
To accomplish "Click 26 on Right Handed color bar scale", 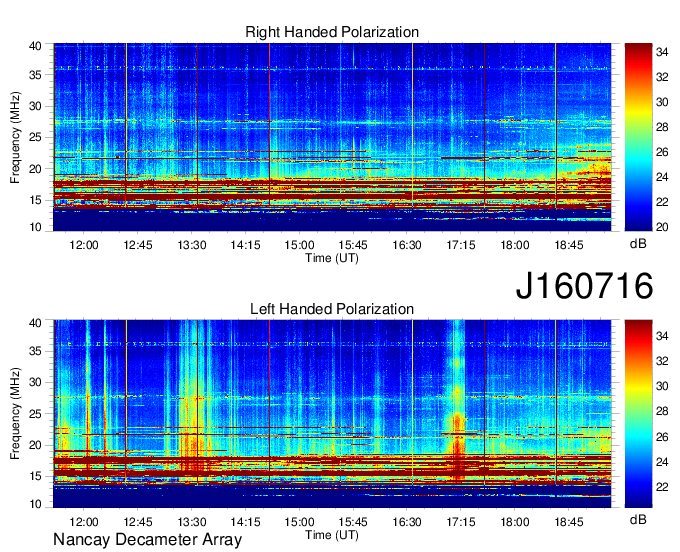I will (x=662, y=152).
